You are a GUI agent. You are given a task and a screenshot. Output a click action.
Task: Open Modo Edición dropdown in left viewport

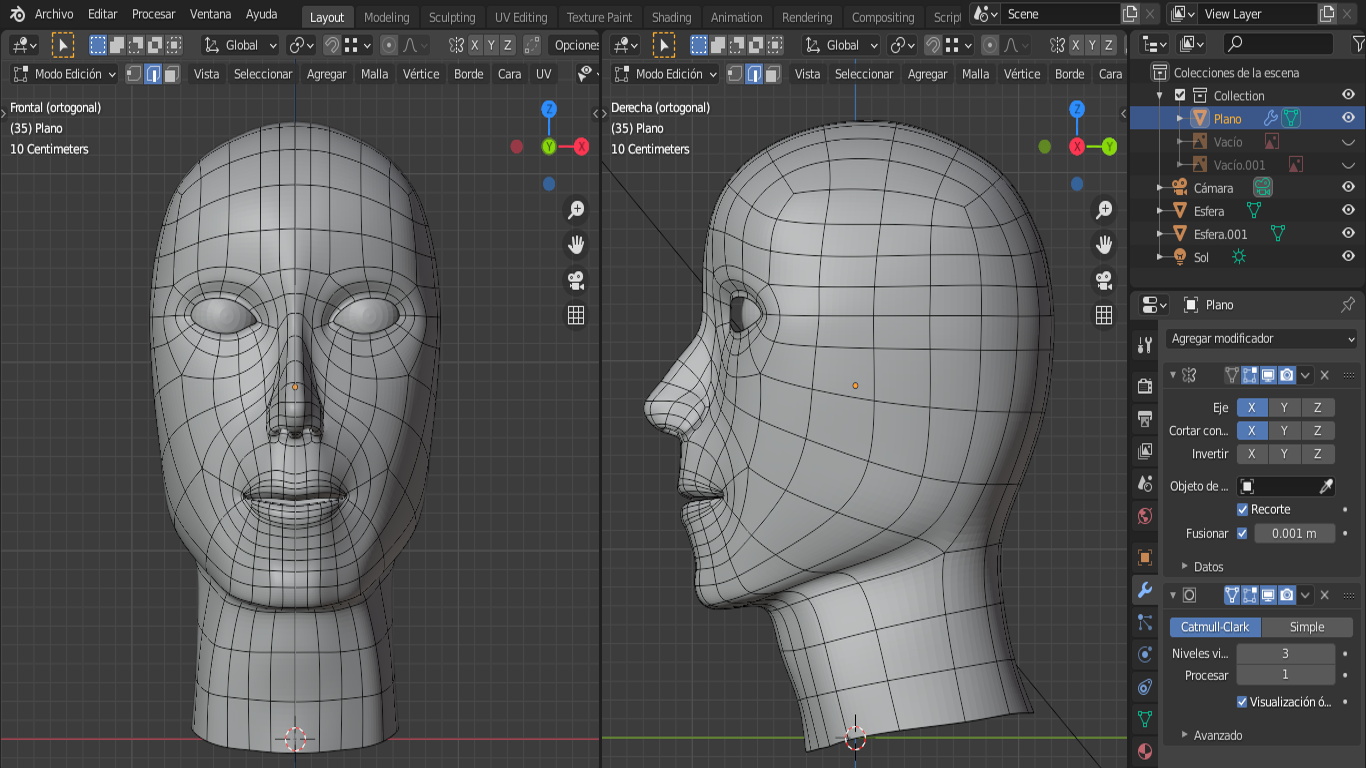65,74
